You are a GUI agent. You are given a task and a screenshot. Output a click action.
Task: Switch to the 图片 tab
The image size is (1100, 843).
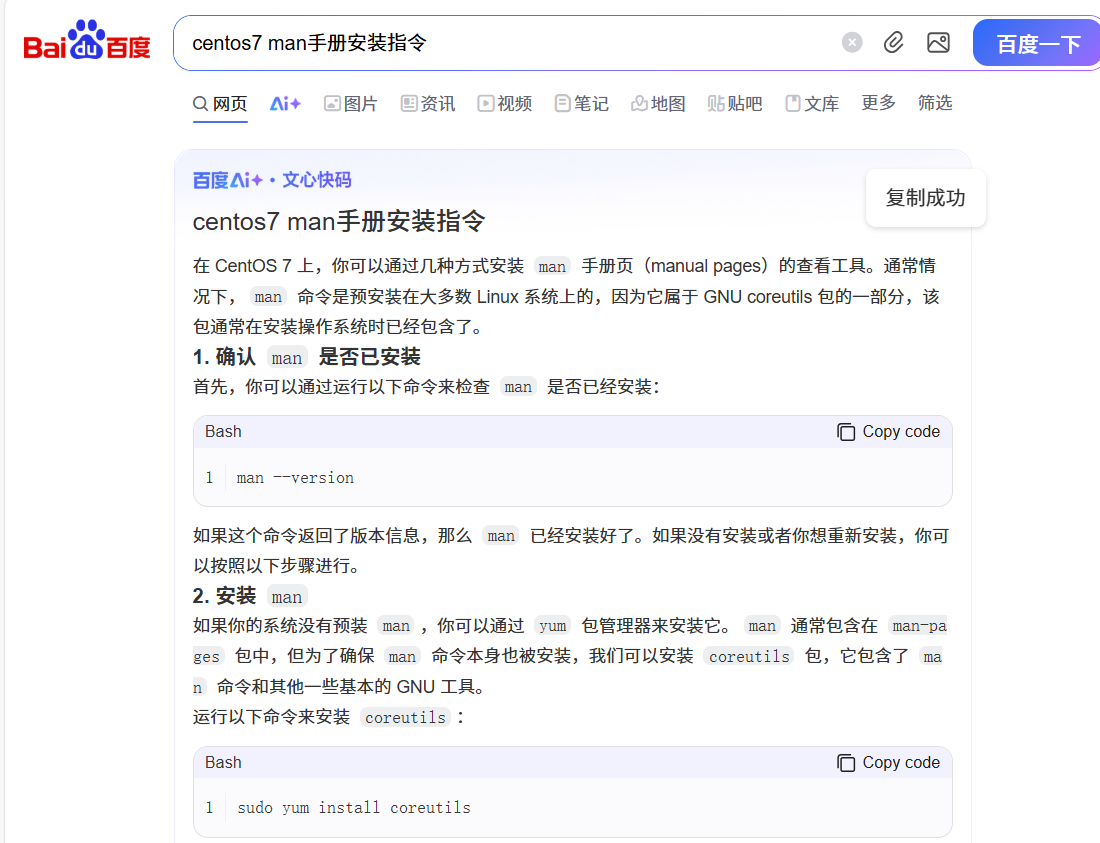351,104
